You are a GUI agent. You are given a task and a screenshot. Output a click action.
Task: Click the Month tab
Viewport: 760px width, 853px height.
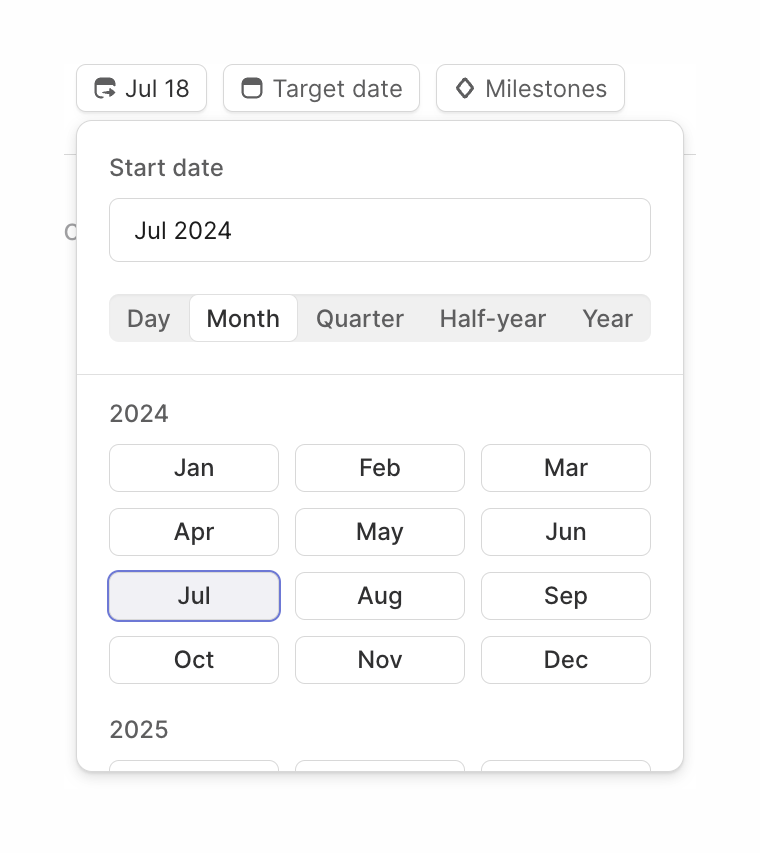click(x=243, y=318)
